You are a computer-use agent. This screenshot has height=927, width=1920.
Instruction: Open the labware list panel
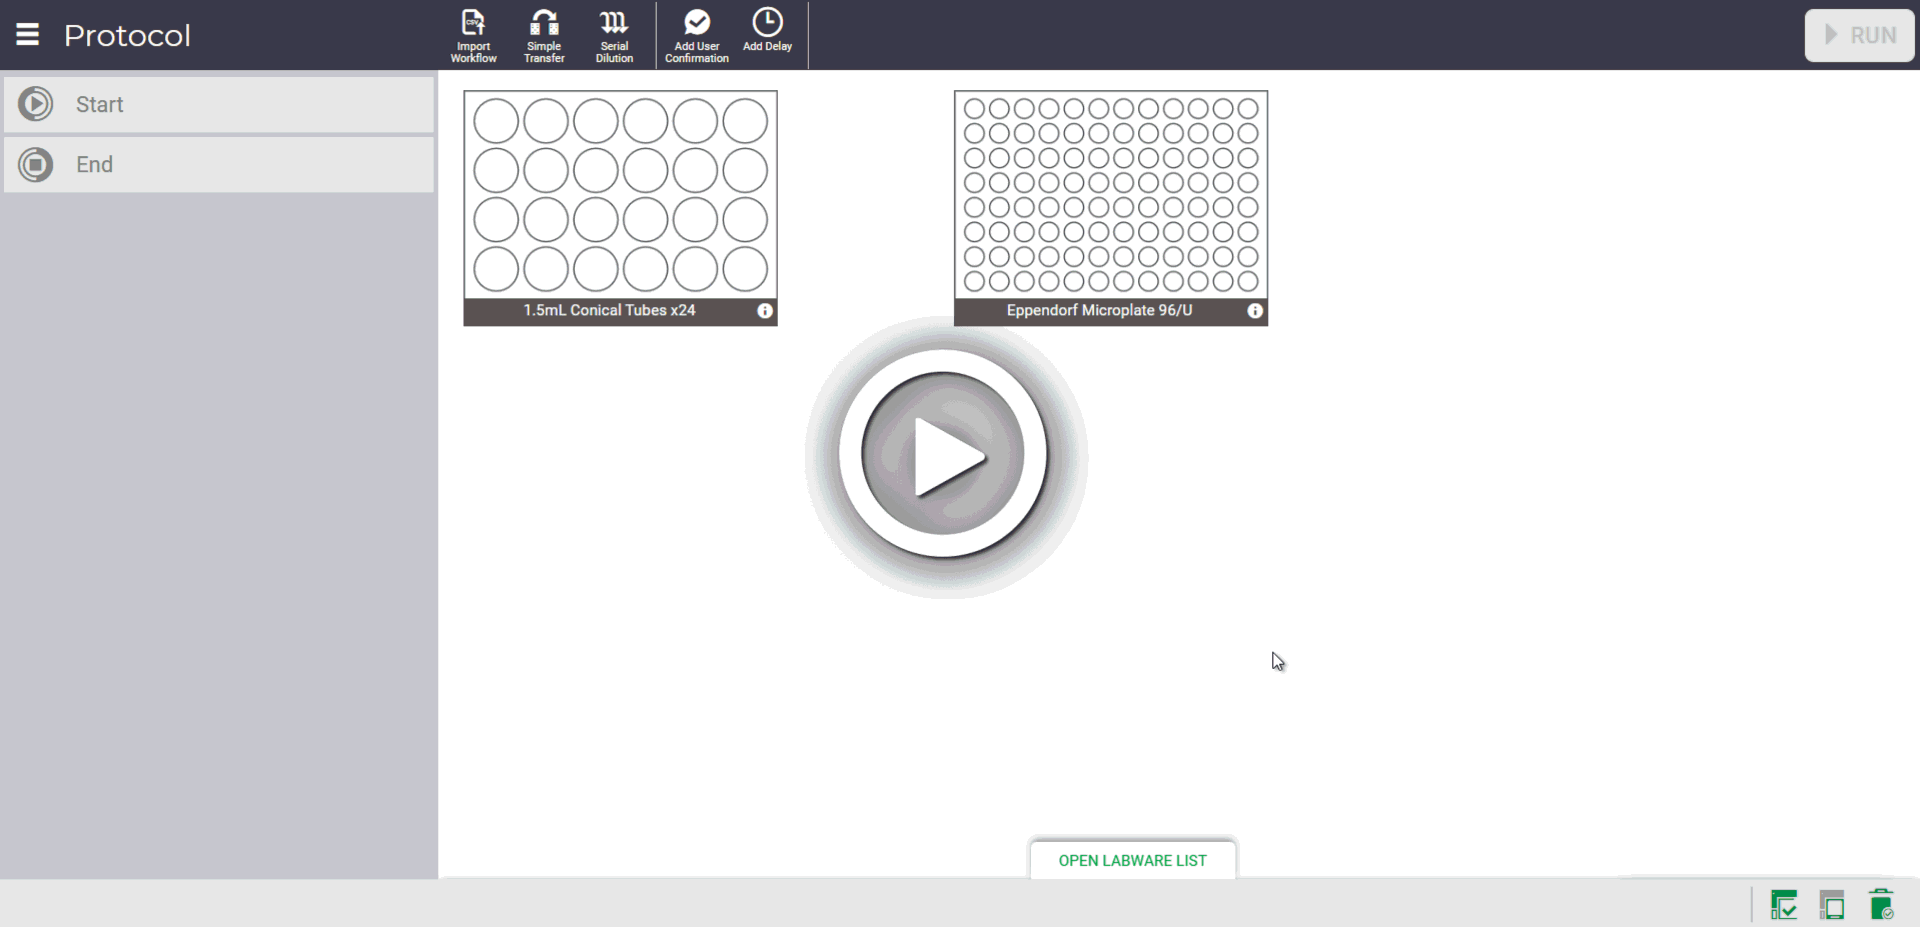[1132, 860]
